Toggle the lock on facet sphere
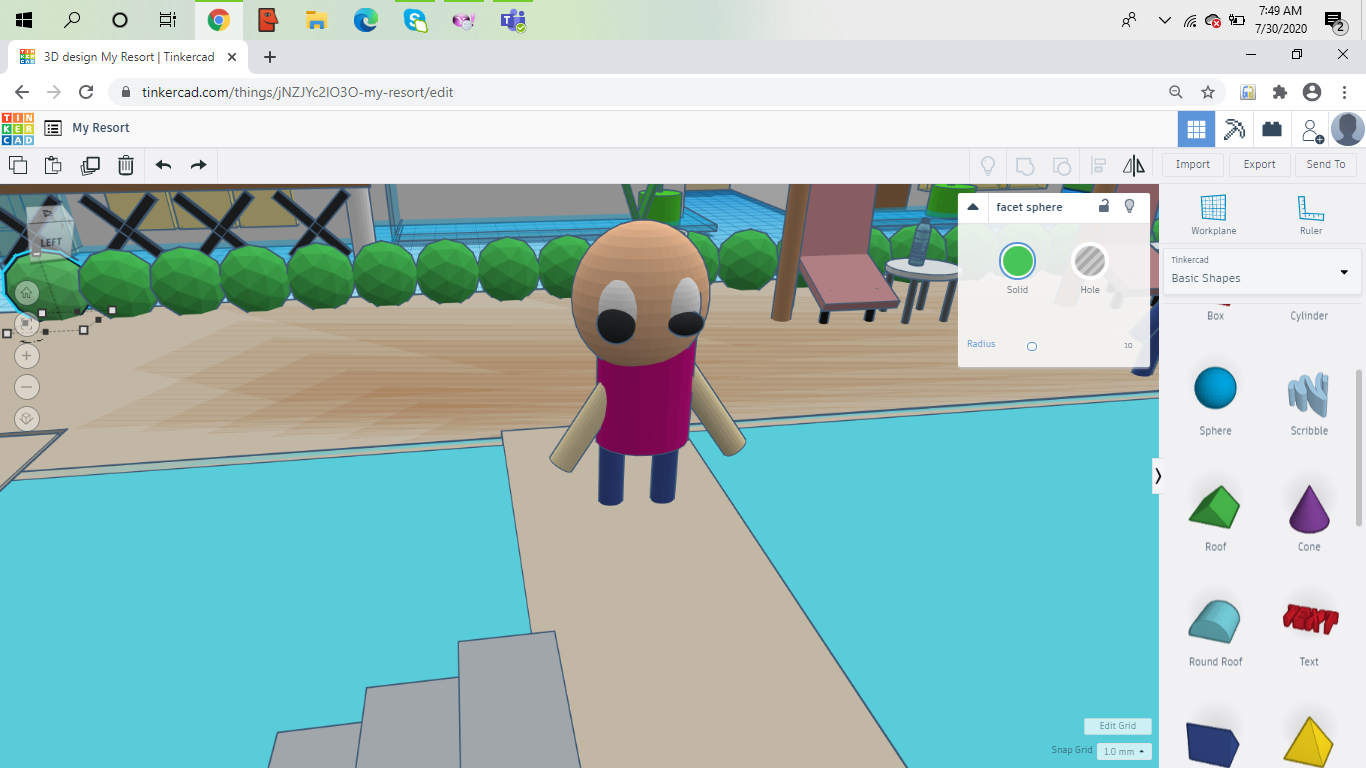 click(x=1104, y=206)
